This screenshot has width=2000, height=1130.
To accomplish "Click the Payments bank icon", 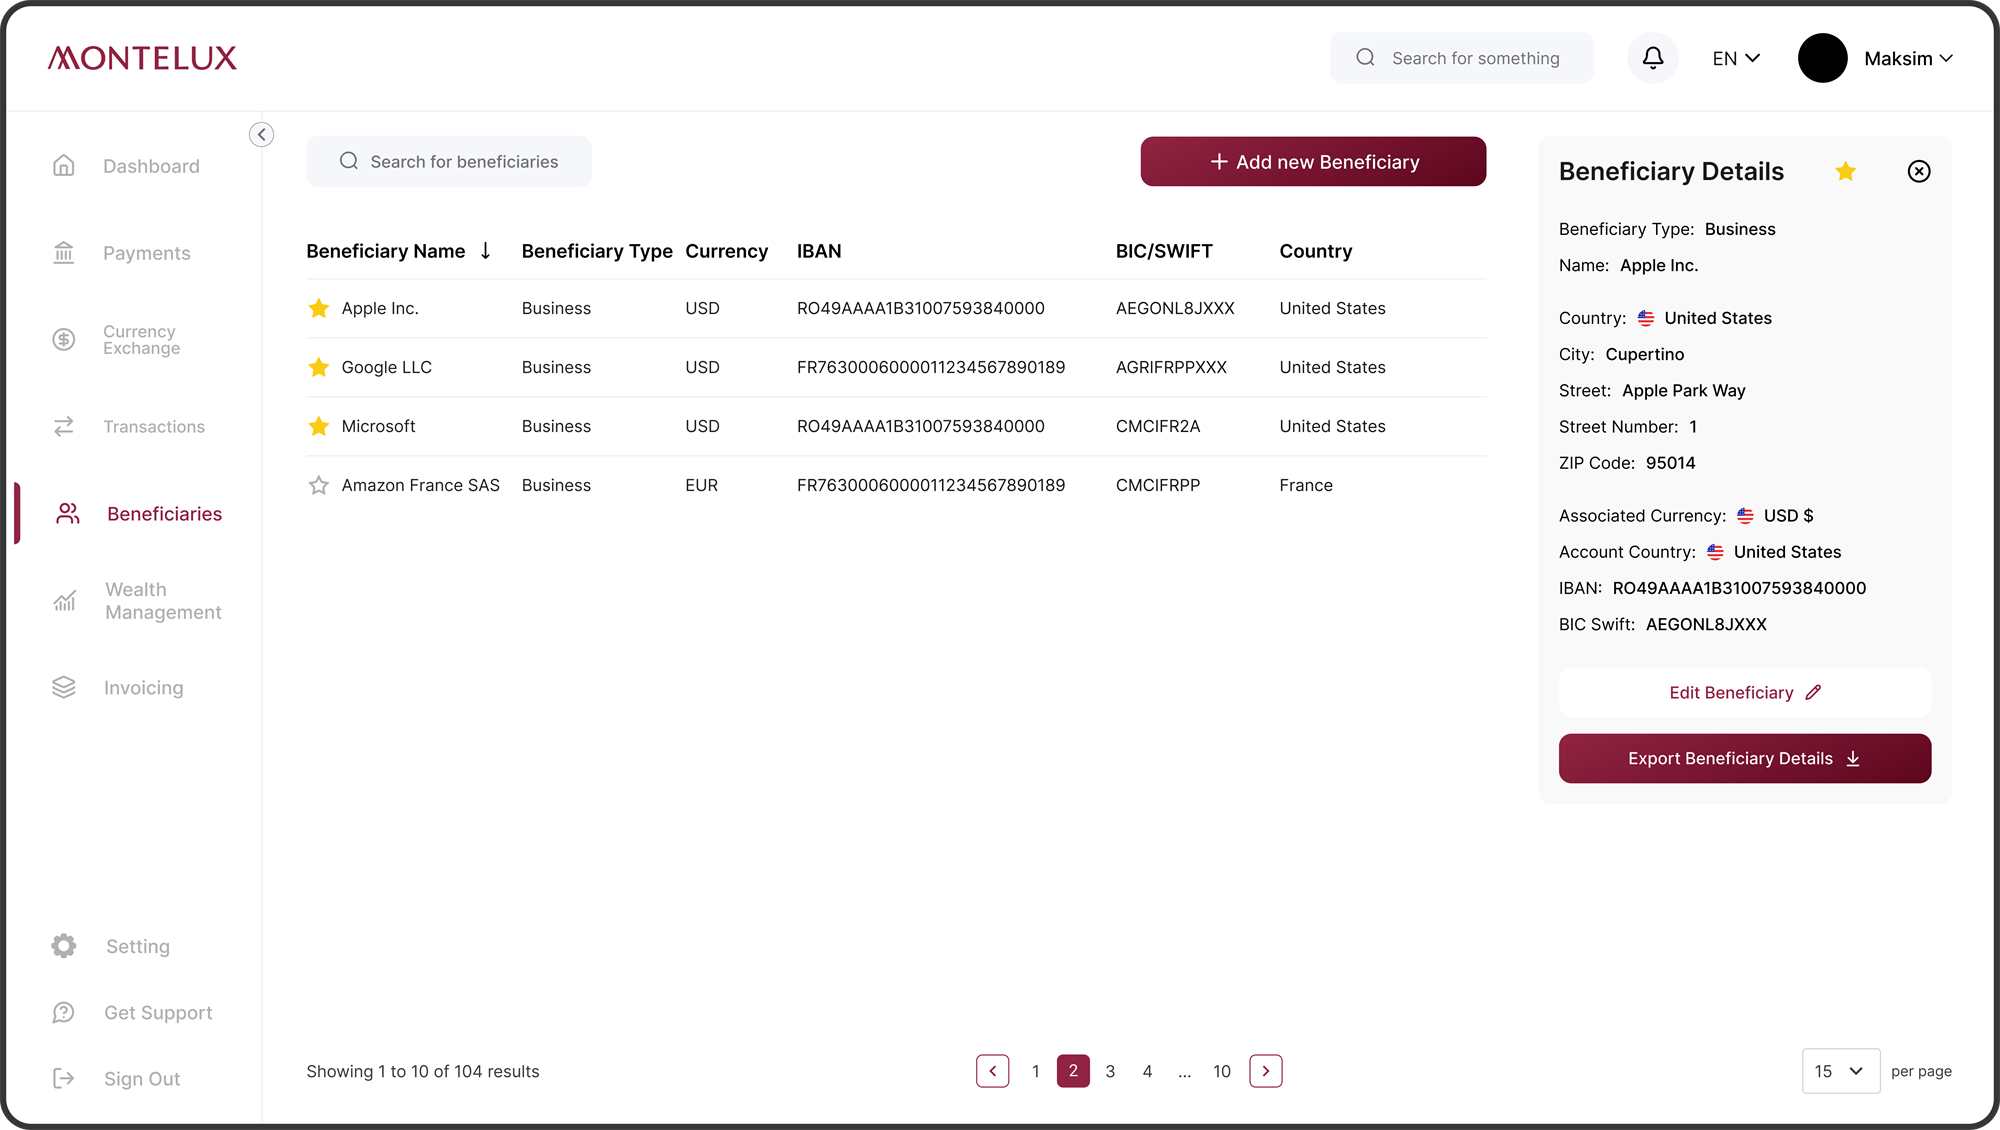I will pos(64,253).
